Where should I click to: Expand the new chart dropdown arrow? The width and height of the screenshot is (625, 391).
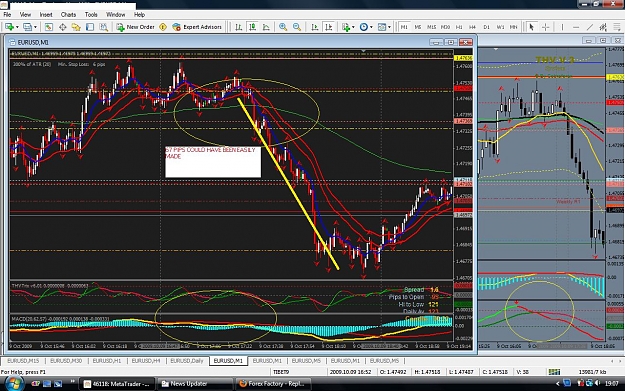17,27
